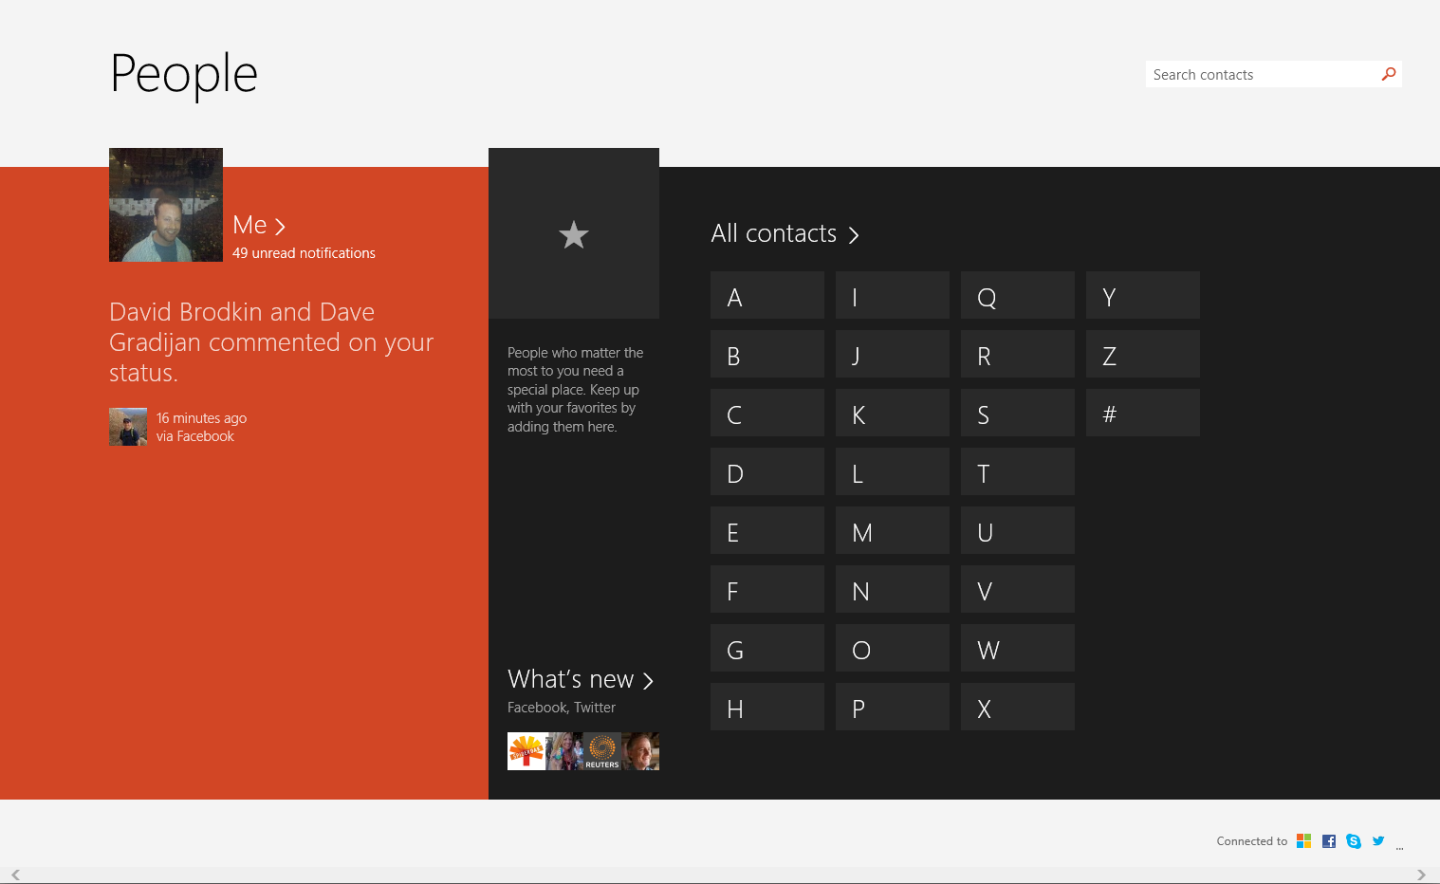Click the 49 unread notifications link
Viewport: 1440px width, 884px height.
point(303,252)
